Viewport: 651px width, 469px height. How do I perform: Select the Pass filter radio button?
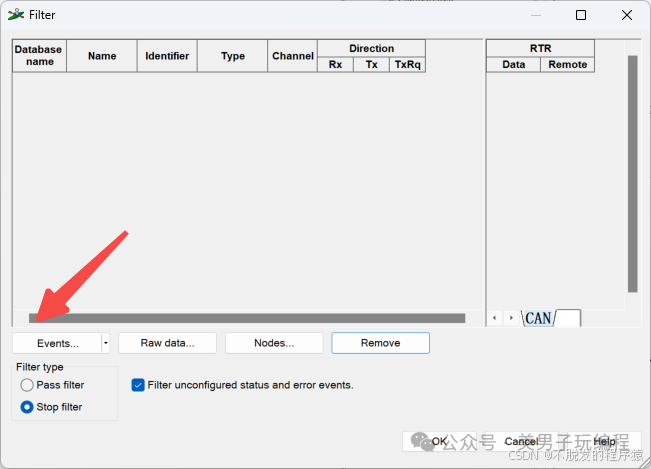click(x=27, y=385)
